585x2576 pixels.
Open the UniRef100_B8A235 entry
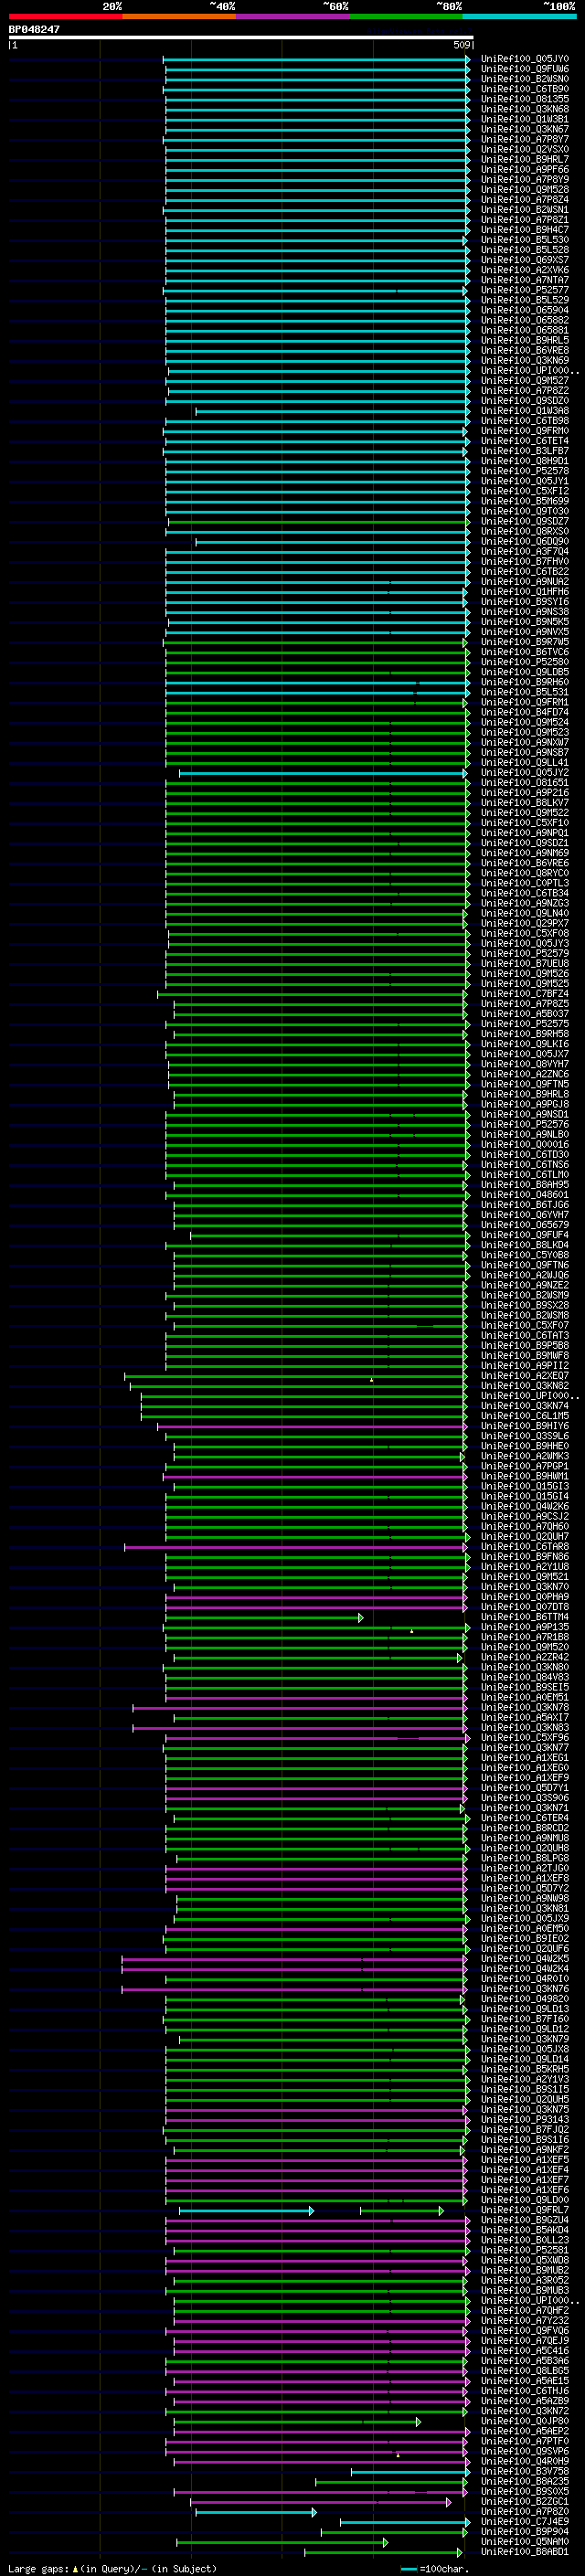point(525,2481)
